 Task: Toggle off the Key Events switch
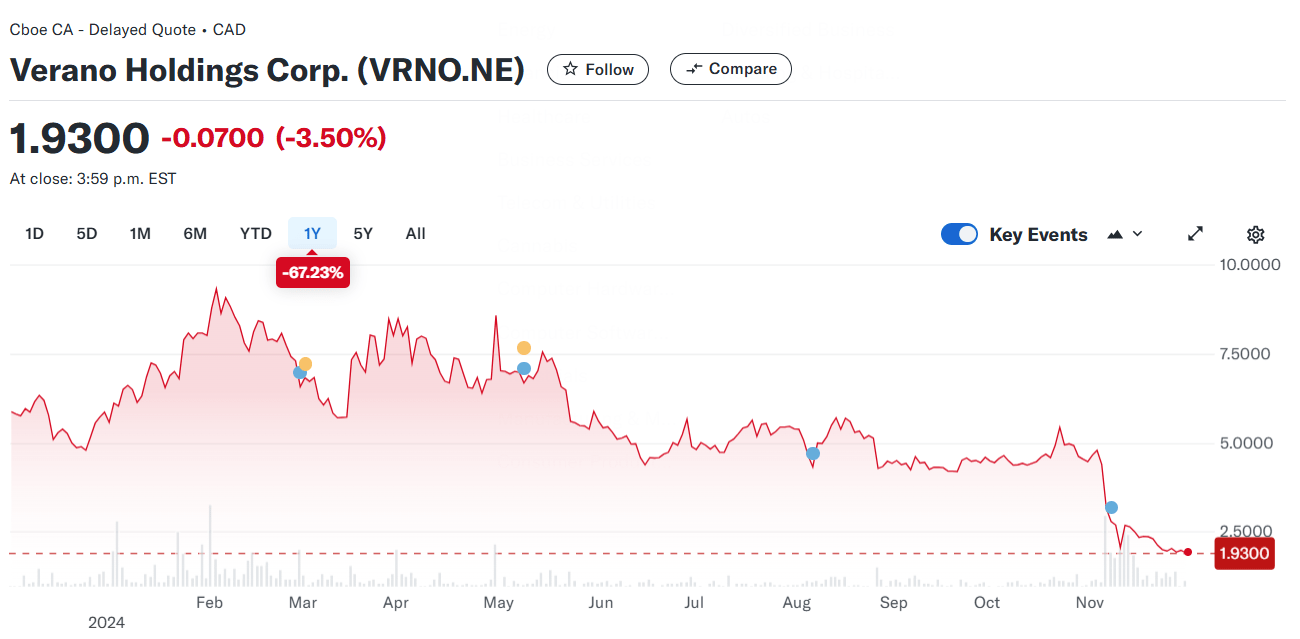coord(959,233)
